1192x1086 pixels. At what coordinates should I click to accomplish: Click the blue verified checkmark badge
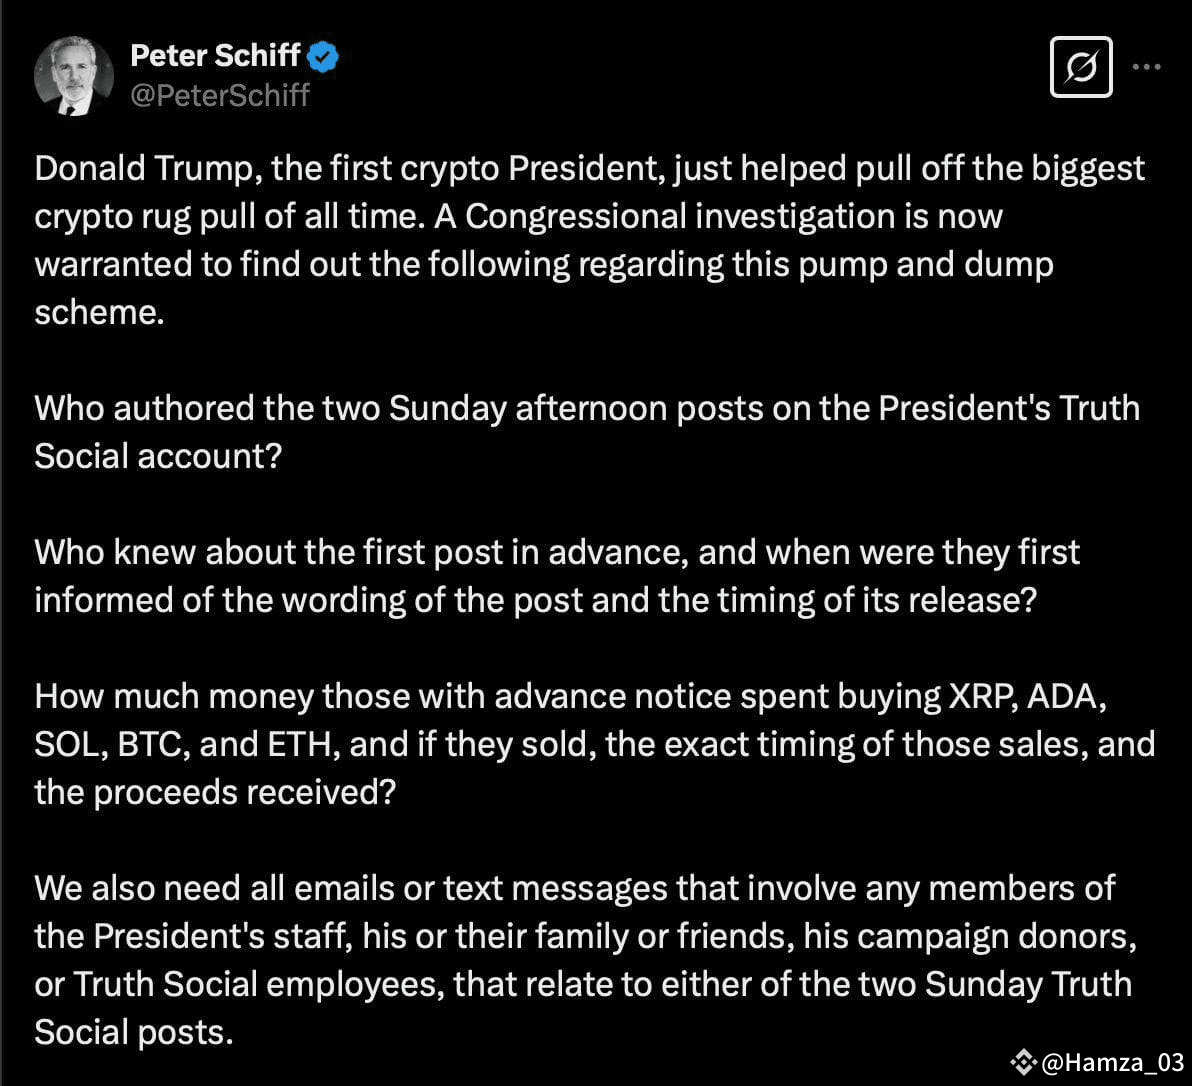click(x=323, y=57)
